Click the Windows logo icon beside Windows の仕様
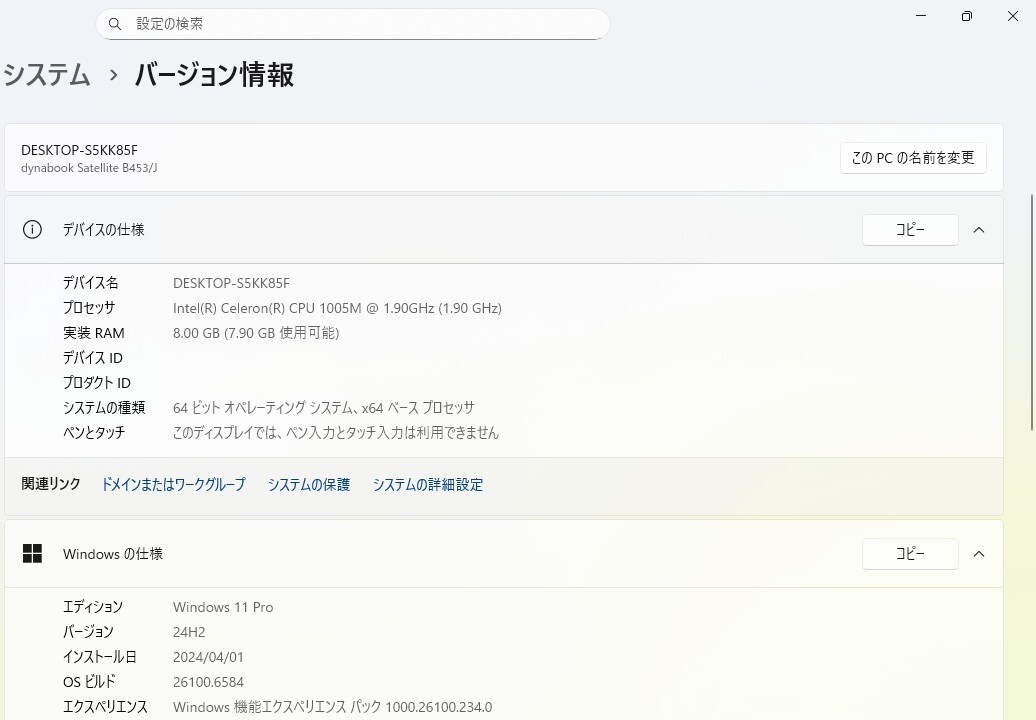Viewport: 1036px width, 720px height. (x=32, y=554)
